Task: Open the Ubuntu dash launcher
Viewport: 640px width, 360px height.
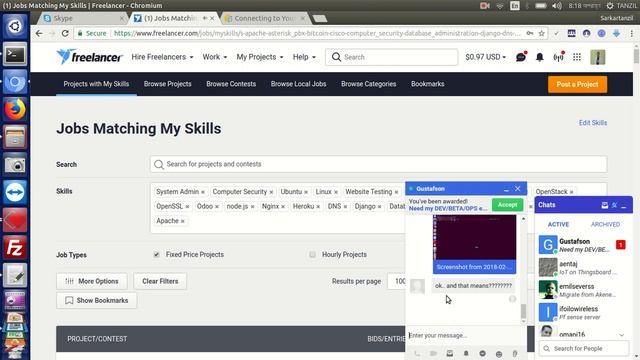Action: click(15, 27)
